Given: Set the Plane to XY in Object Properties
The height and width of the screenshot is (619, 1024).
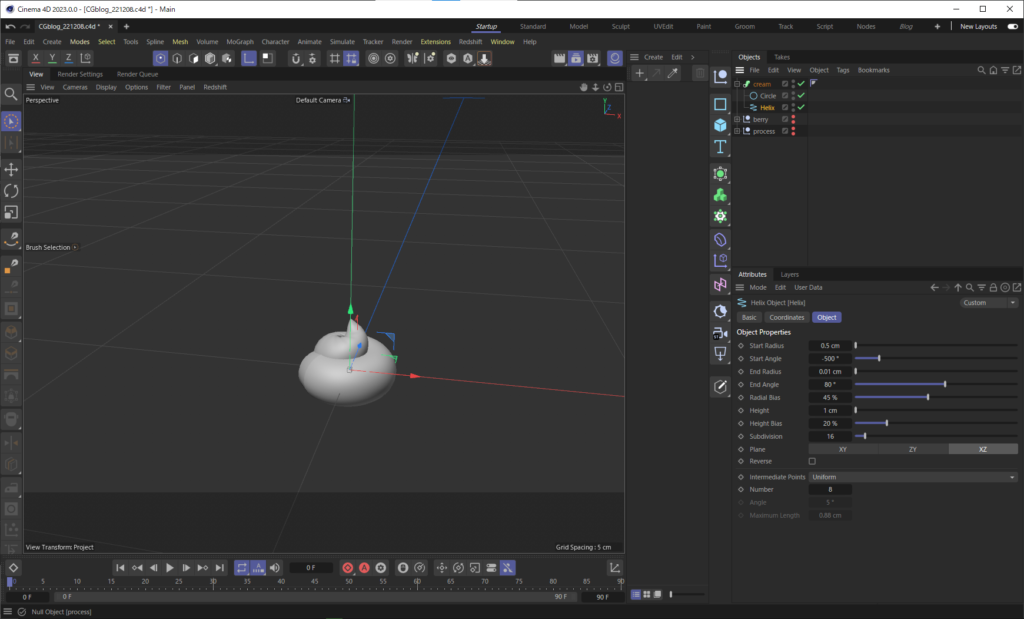Looking at the screenshot, I should tap(843, 449).
